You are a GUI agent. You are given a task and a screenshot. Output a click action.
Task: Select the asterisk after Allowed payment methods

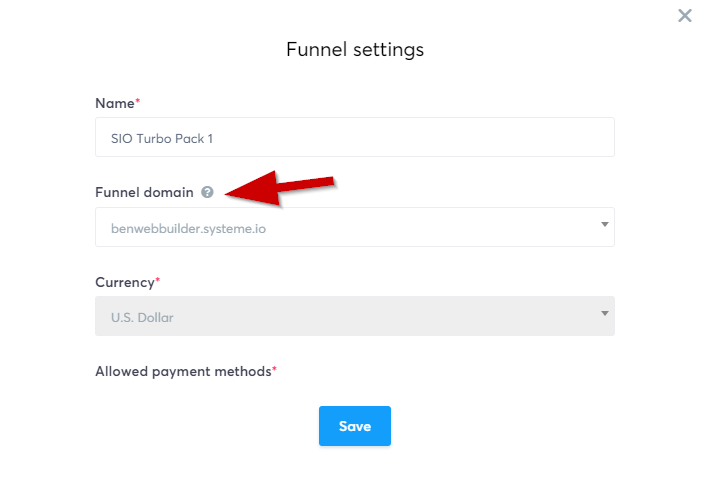pos(274,369)
